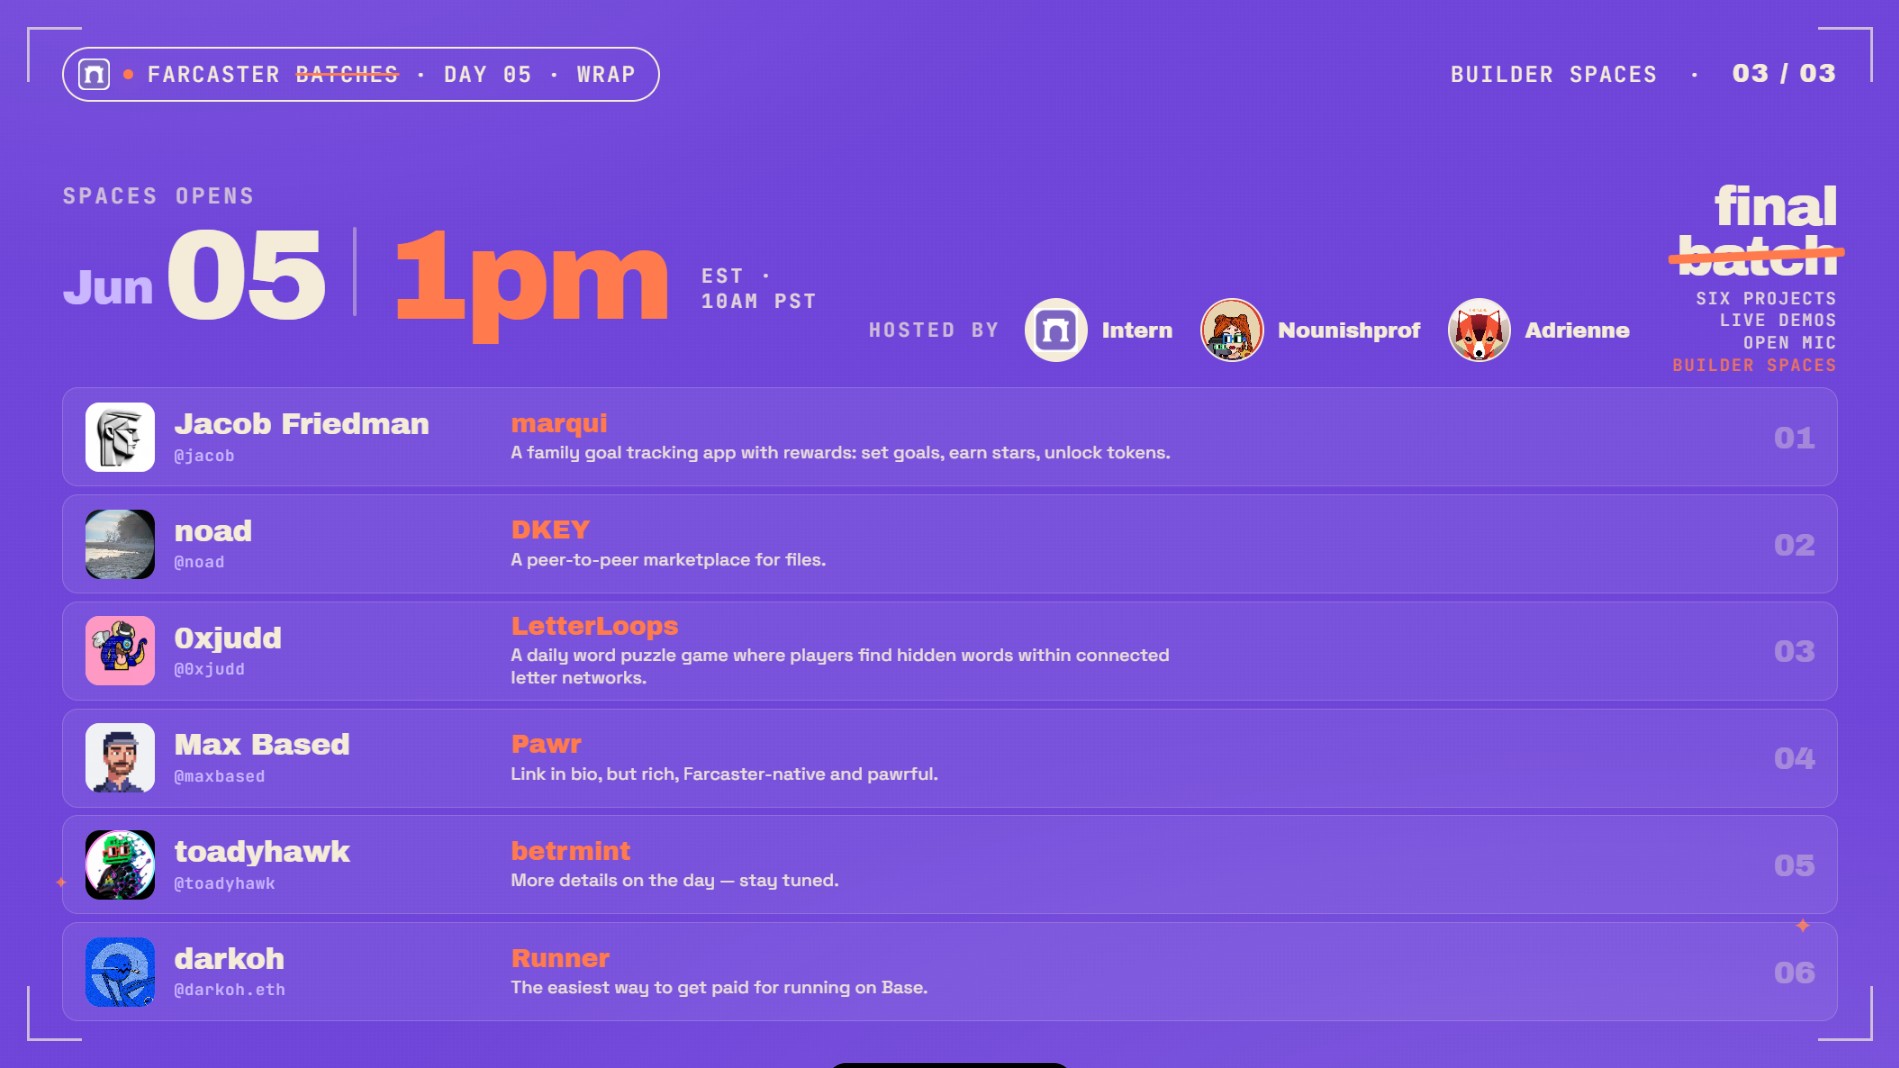Click the 10AM PST time zone text

[759, 301]
